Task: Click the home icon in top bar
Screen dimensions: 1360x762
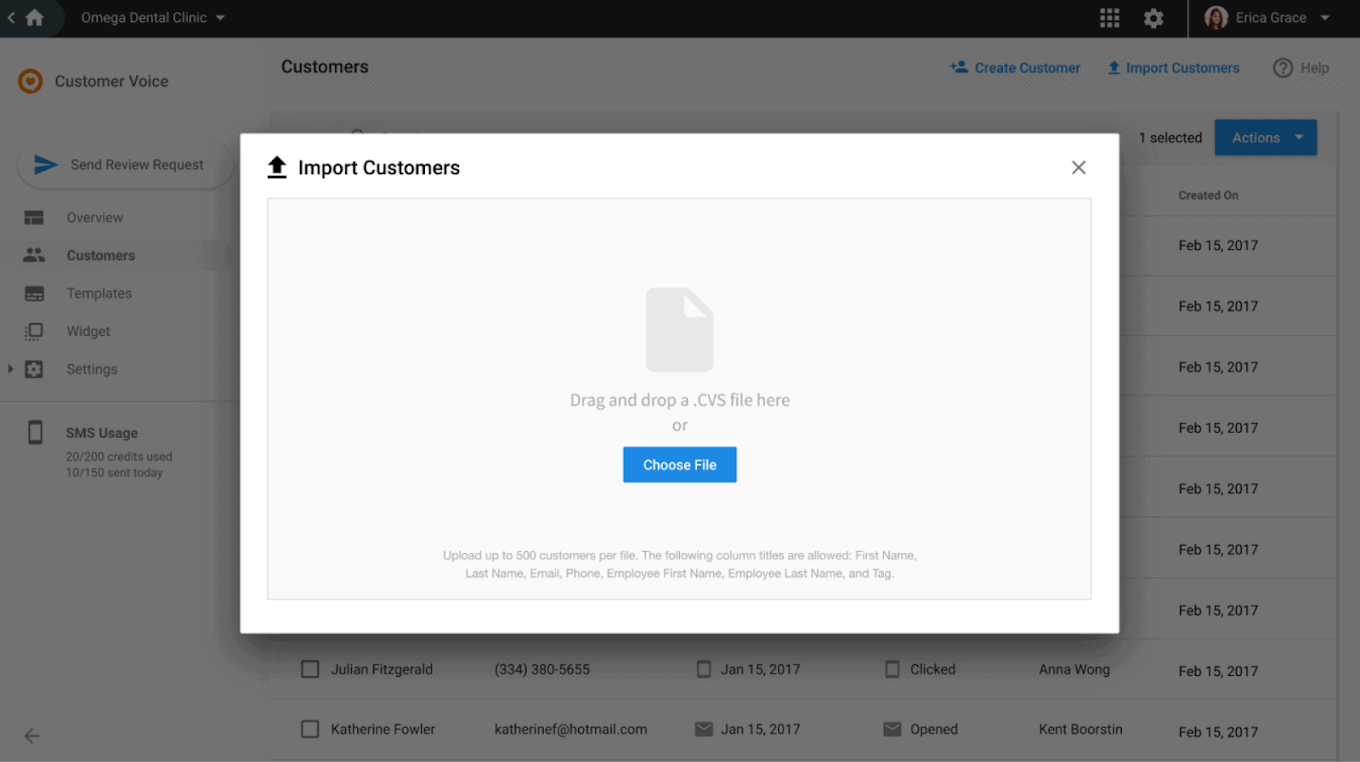Action: (35, 18)
